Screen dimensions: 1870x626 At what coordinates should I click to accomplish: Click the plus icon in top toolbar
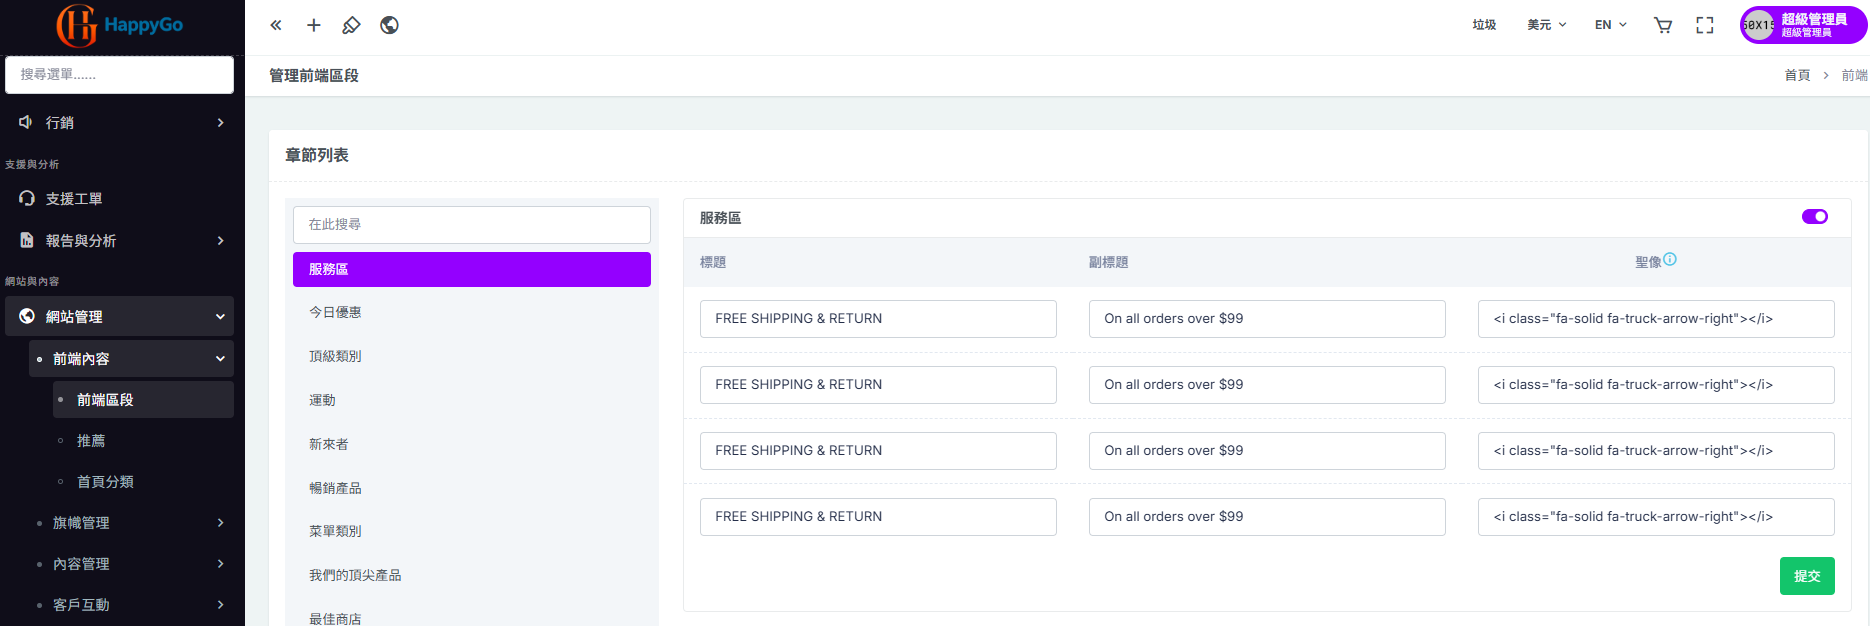point(314,25)
